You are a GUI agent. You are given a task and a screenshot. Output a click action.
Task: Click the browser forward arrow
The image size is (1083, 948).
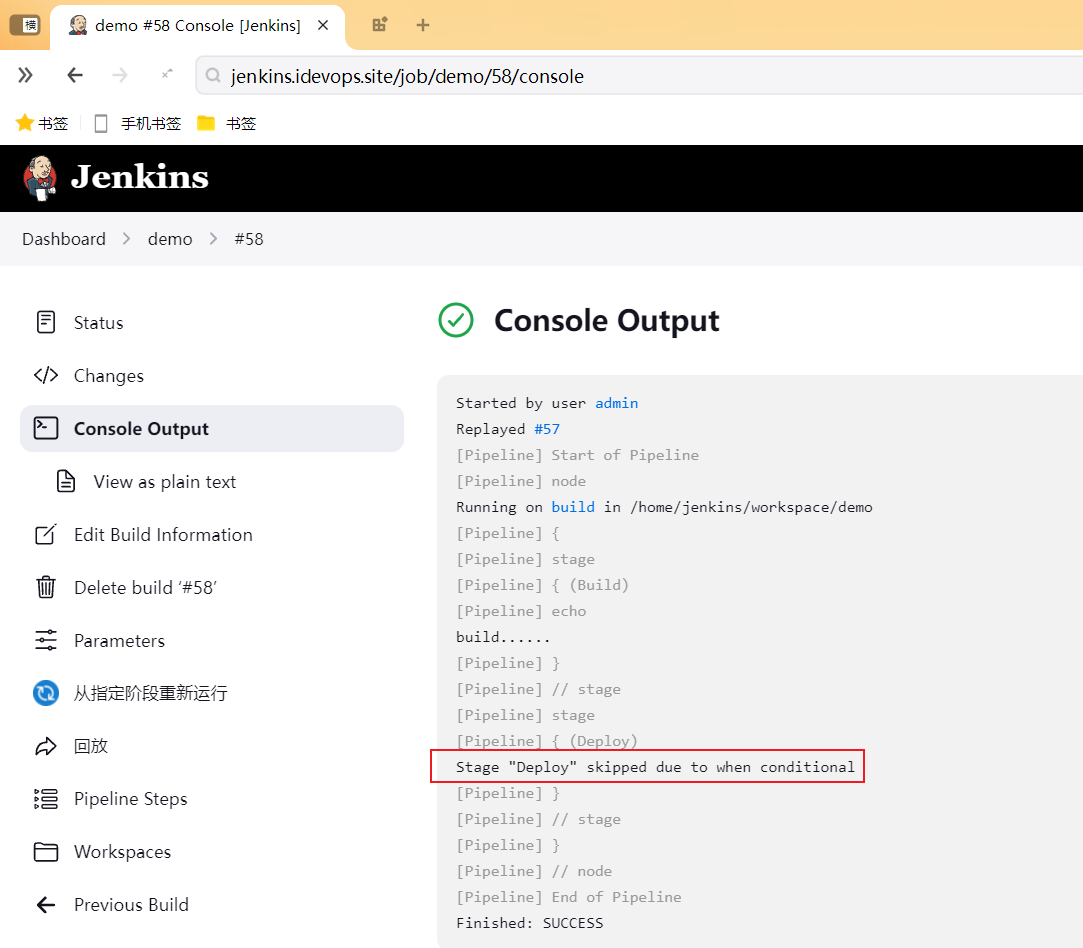120,75
